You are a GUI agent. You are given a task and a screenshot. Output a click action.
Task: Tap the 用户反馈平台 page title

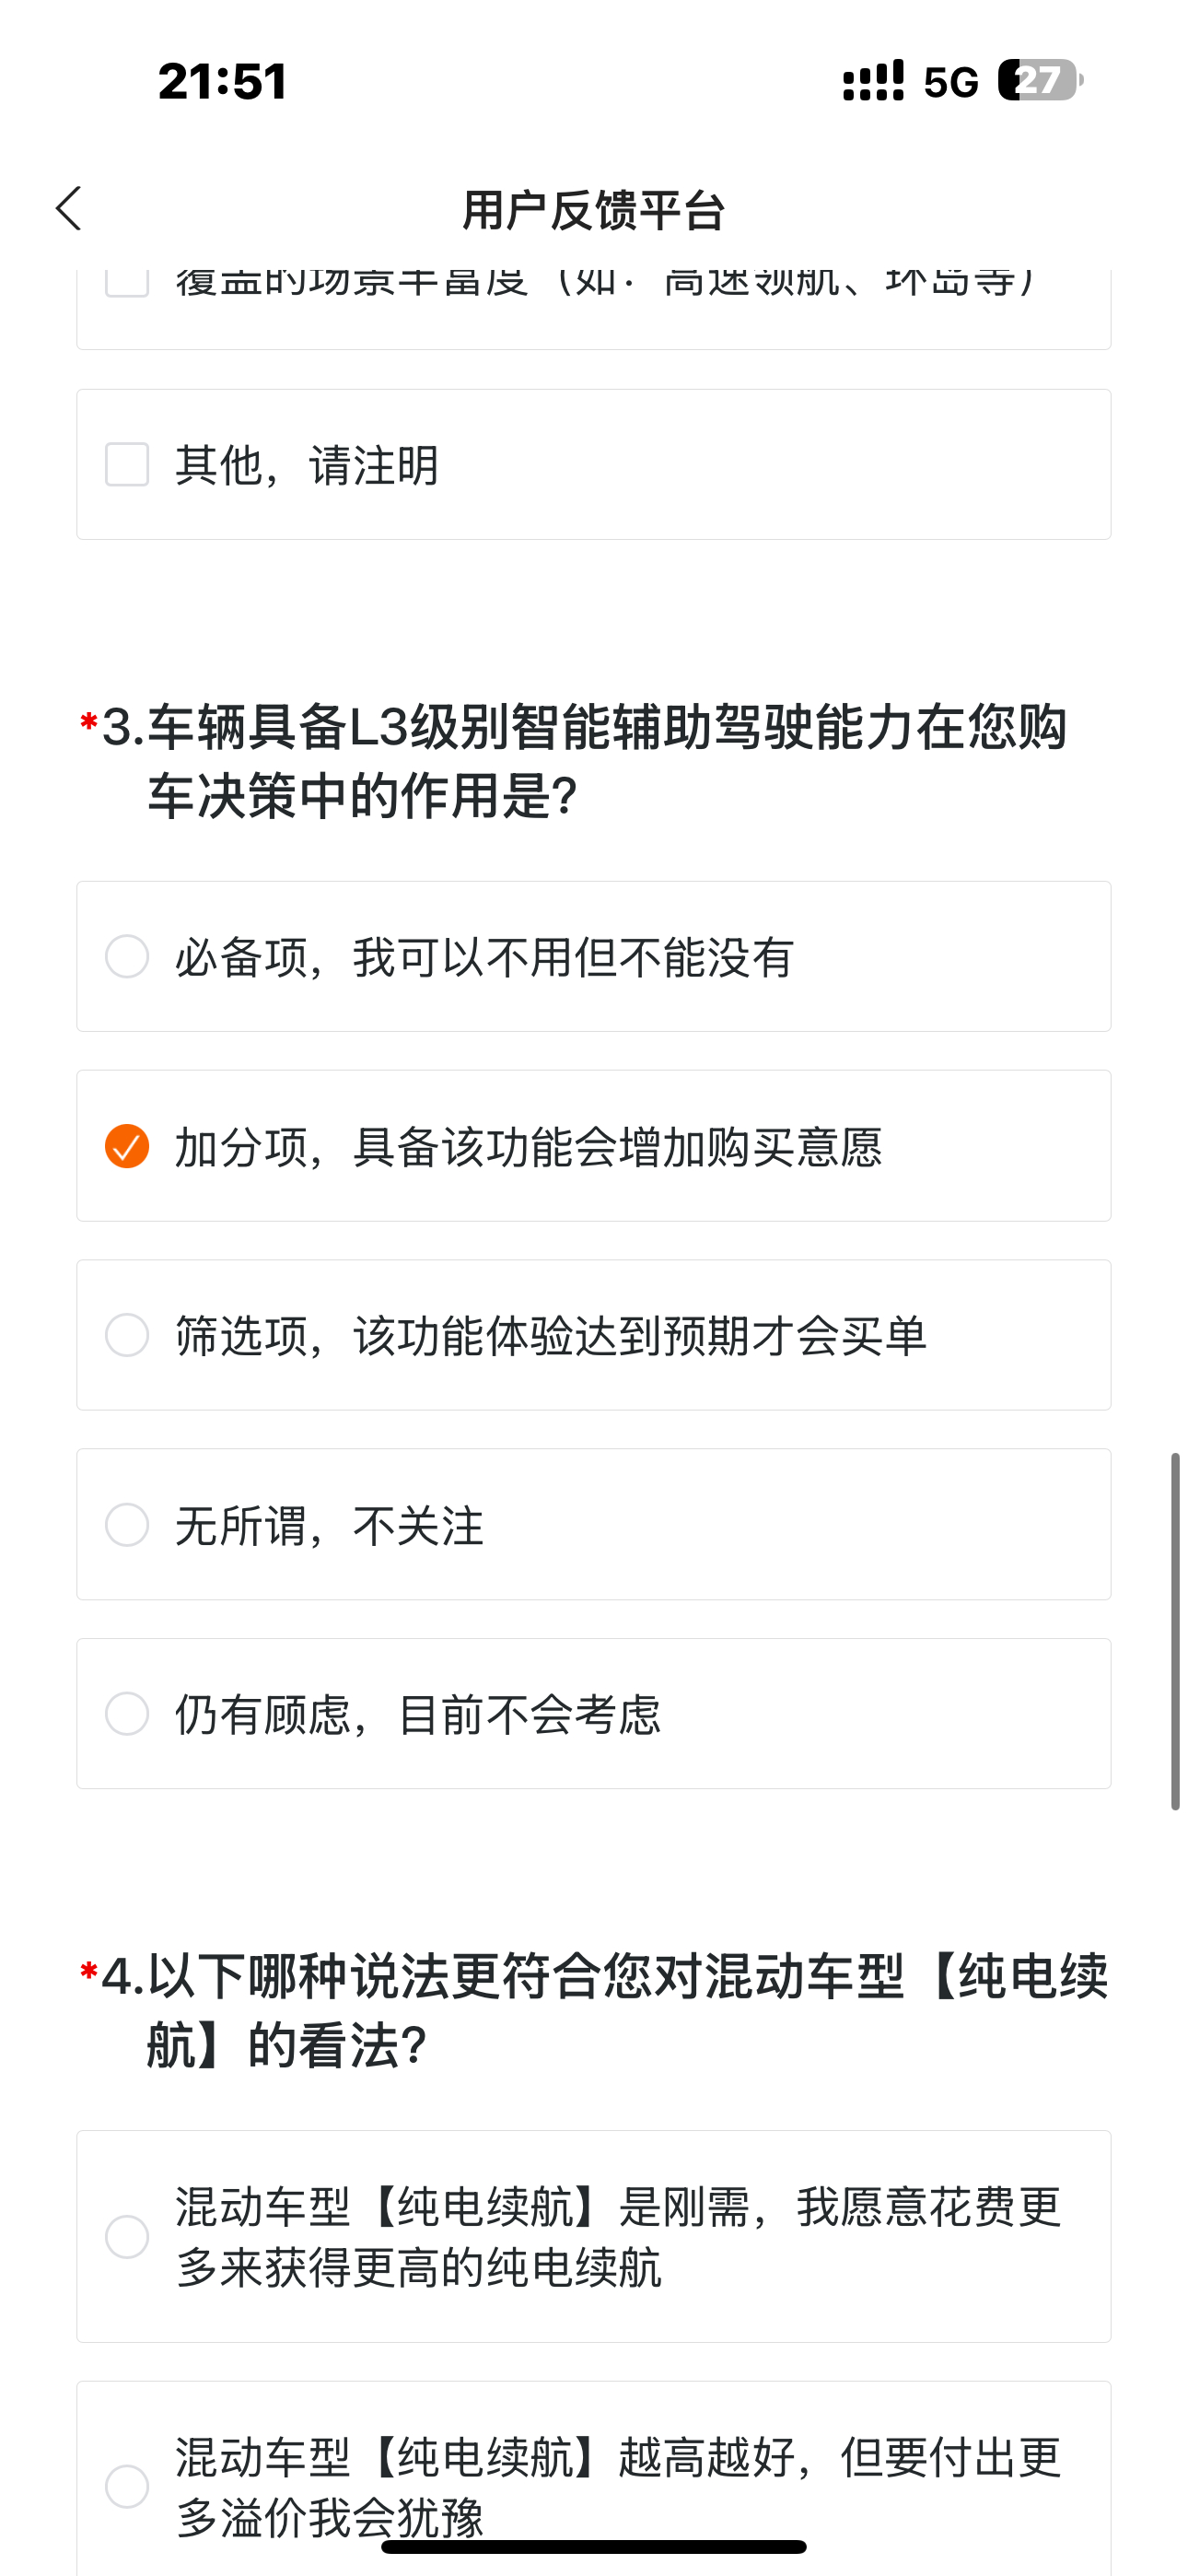tap(594, 211)
